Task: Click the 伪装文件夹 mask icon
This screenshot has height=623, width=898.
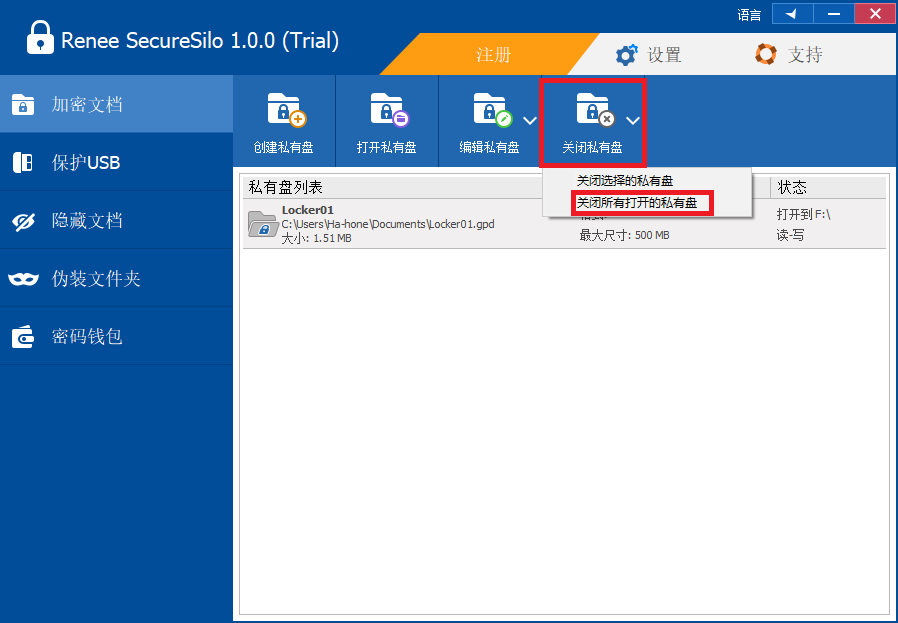Action: point(23,279)
